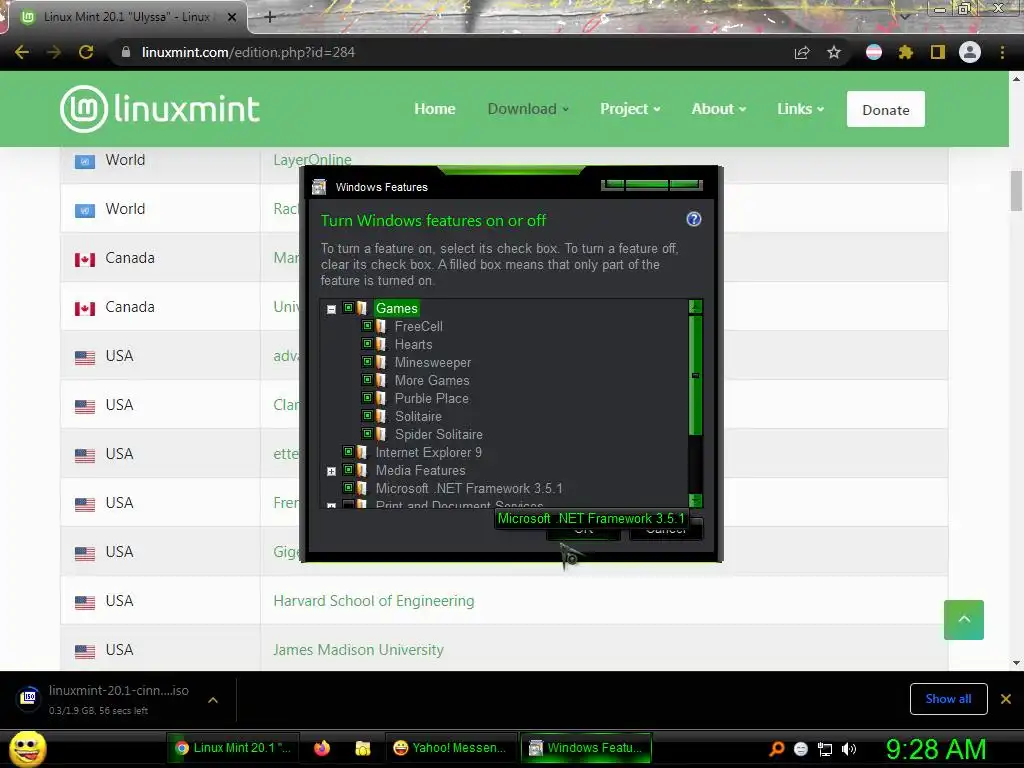Select the Yahoo! Messenger taskbar item
The width and height of the screenshot is (1024, 768).
pos(450,748)
